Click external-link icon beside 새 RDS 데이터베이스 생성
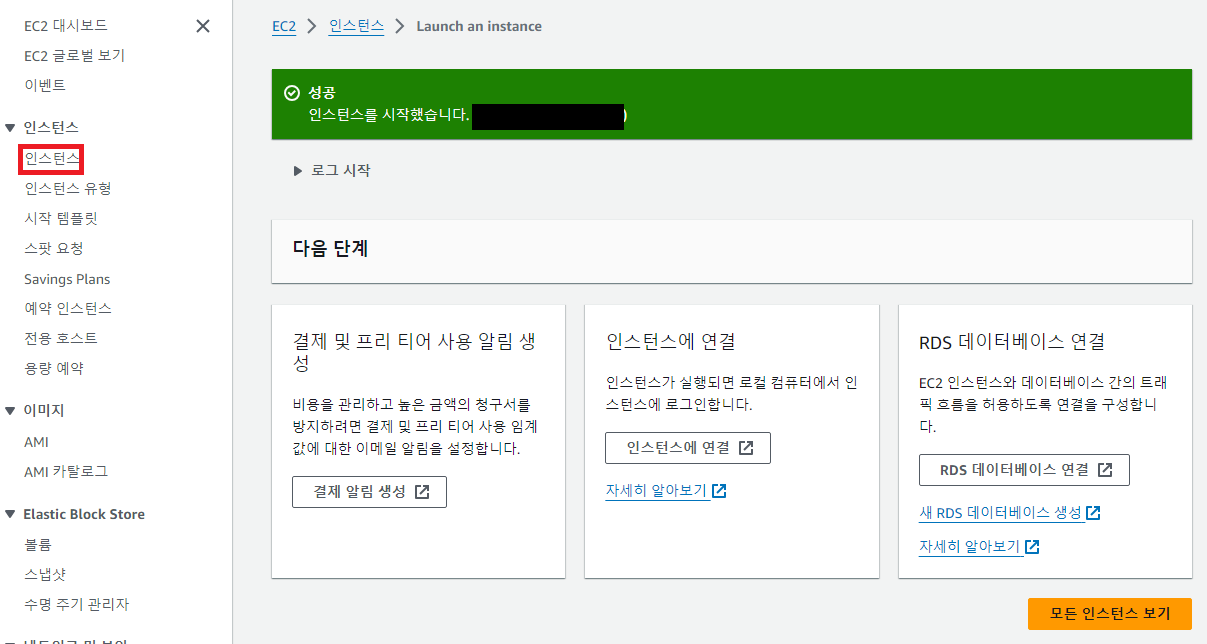Image resolution: width=1207 pixels, height=644 pixels. click(x=1094, y=513)
